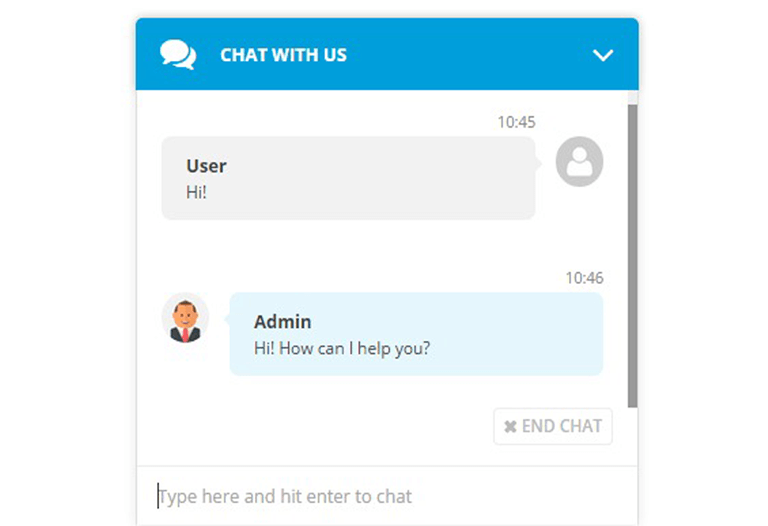Click scrollbar track above the thumb
The height and width of the screenshot is (526, 768).
point(632,97)
